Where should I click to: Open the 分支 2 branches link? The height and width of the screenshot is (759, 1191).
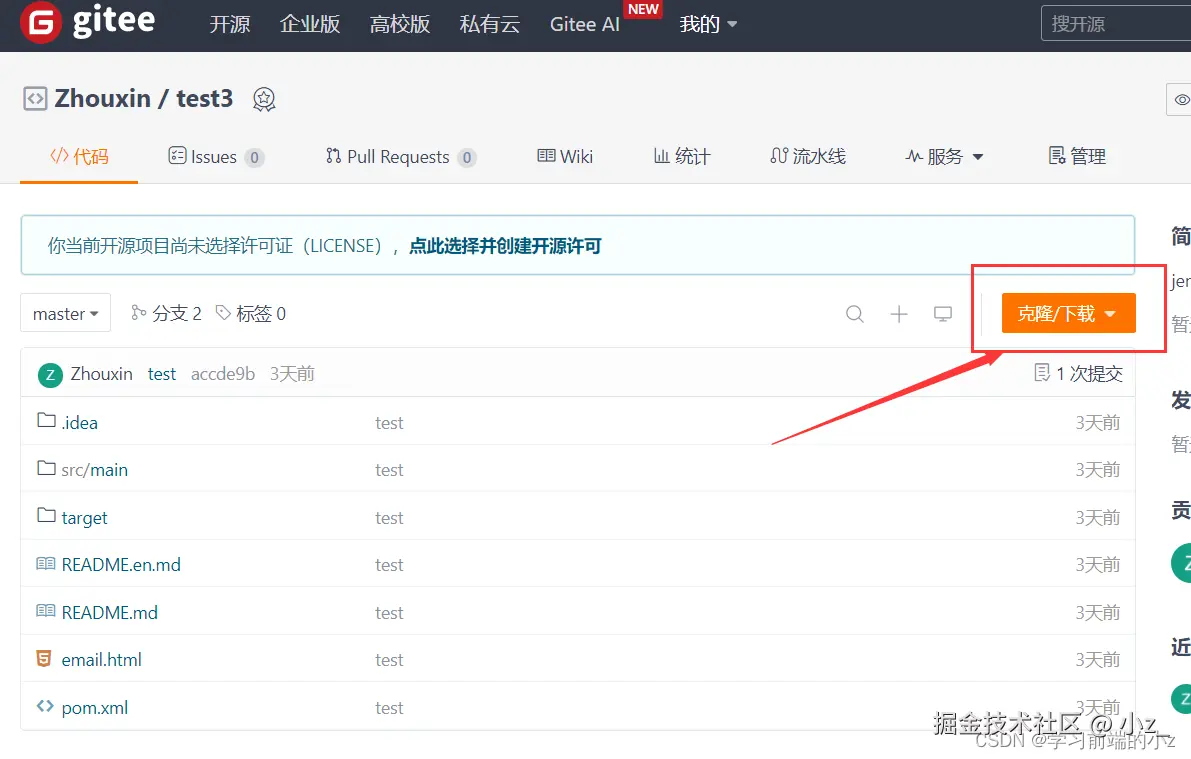click(166, 313)
